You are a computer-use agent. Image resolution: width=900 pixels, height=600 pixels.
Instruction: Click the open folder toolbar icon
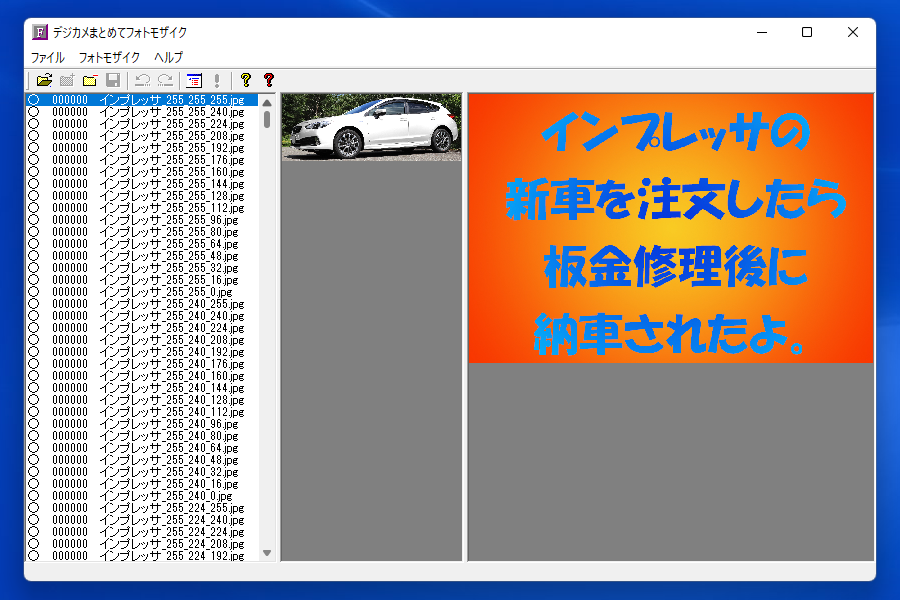pyautogui.click(x=44, y=80)
